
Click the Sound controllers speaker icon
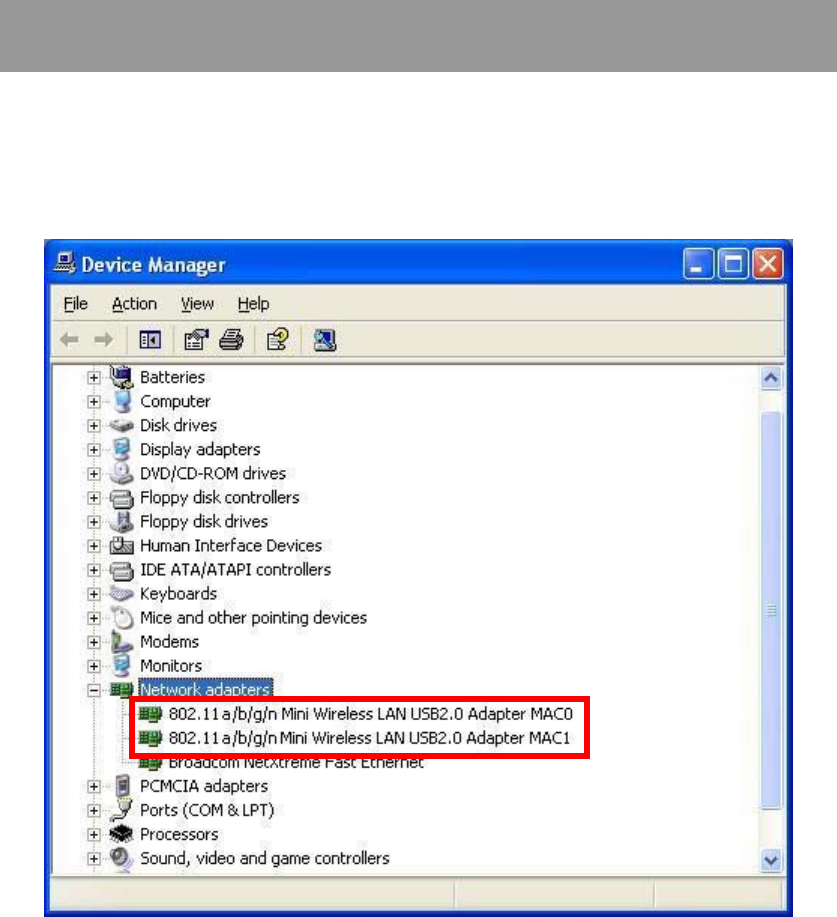(122, 859)
